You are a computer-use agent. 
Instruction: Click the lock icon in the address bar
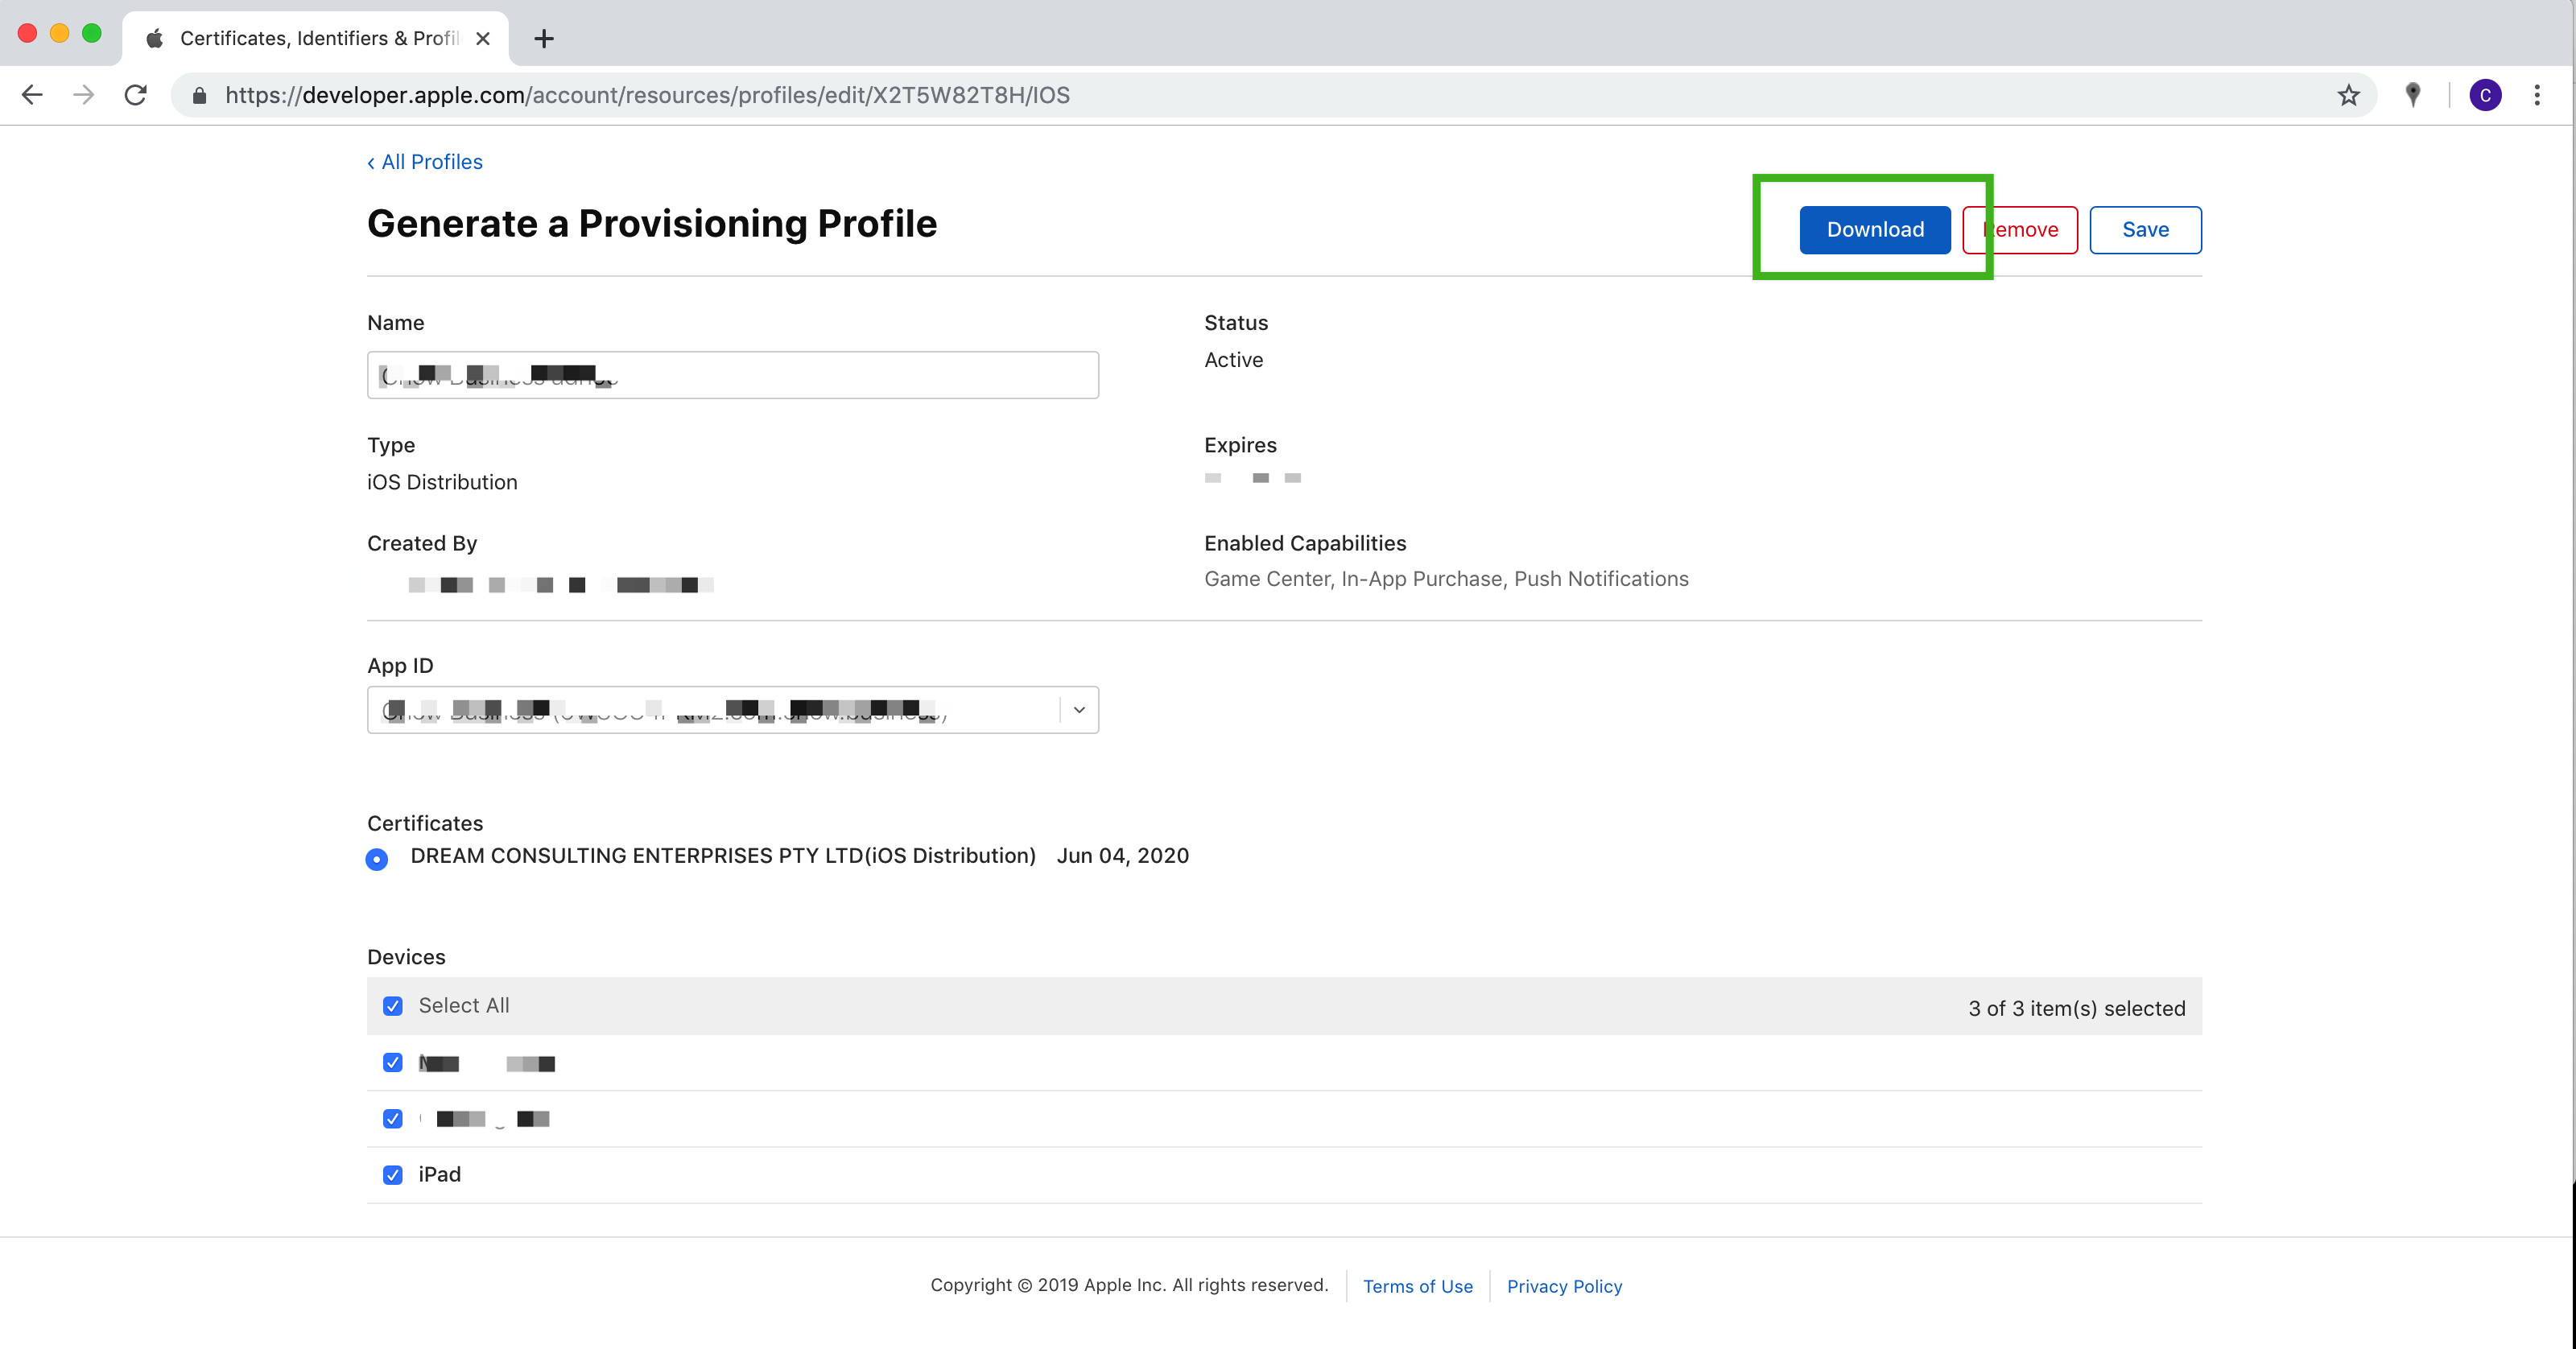point(199,95)
